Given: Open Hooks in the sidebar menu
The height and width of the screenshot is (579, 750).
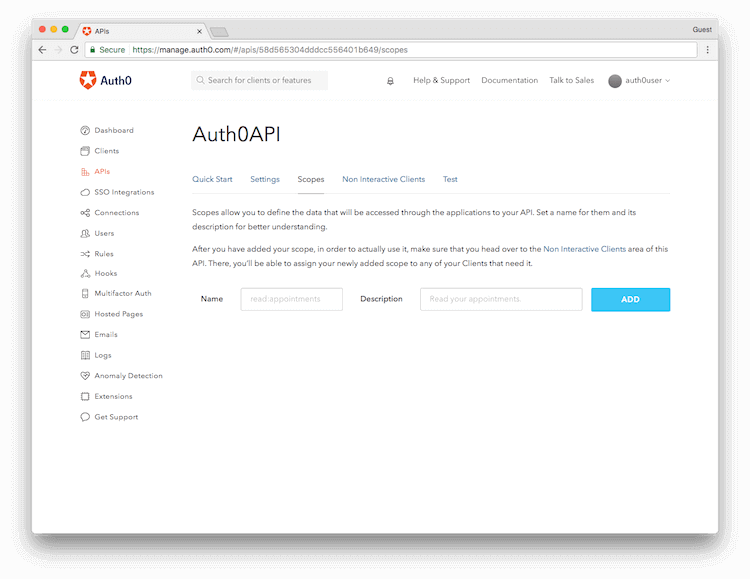Looking at the screenshot, I should pyautogui.click(x=106, y=274).
